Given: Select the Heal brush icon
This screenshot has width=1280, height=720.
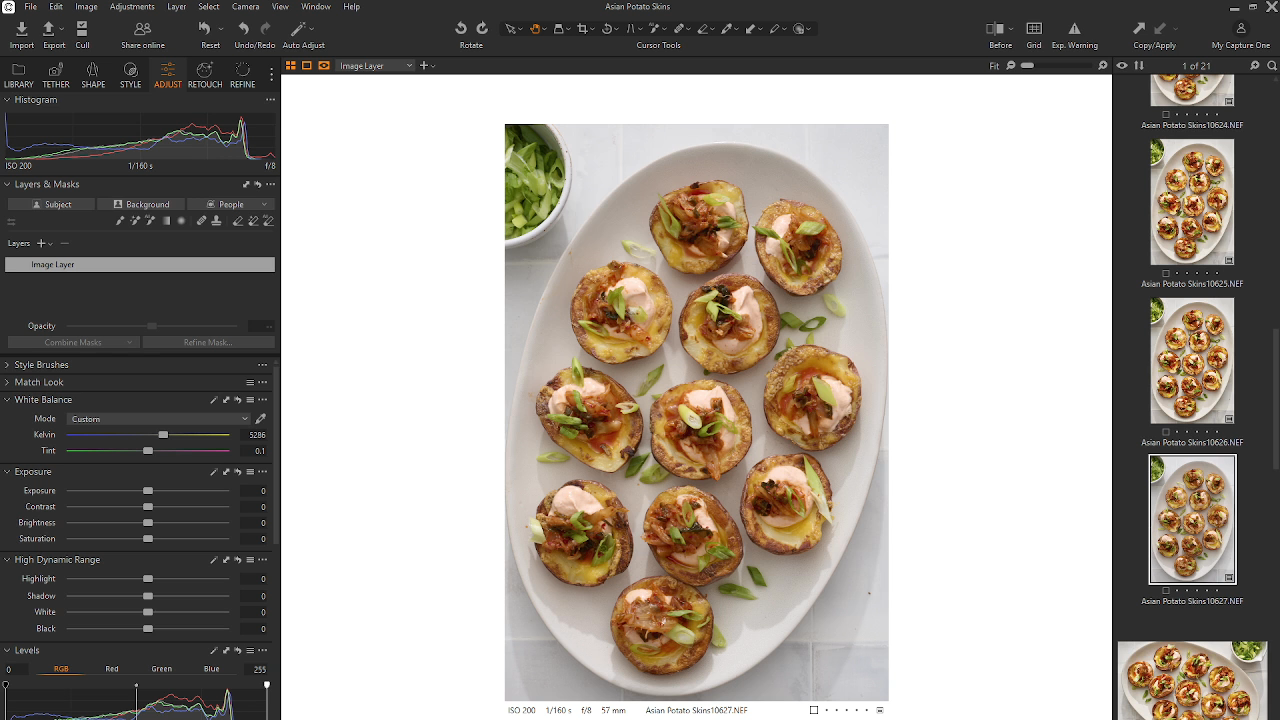Looking at the screenshot, I should point(201,221).
